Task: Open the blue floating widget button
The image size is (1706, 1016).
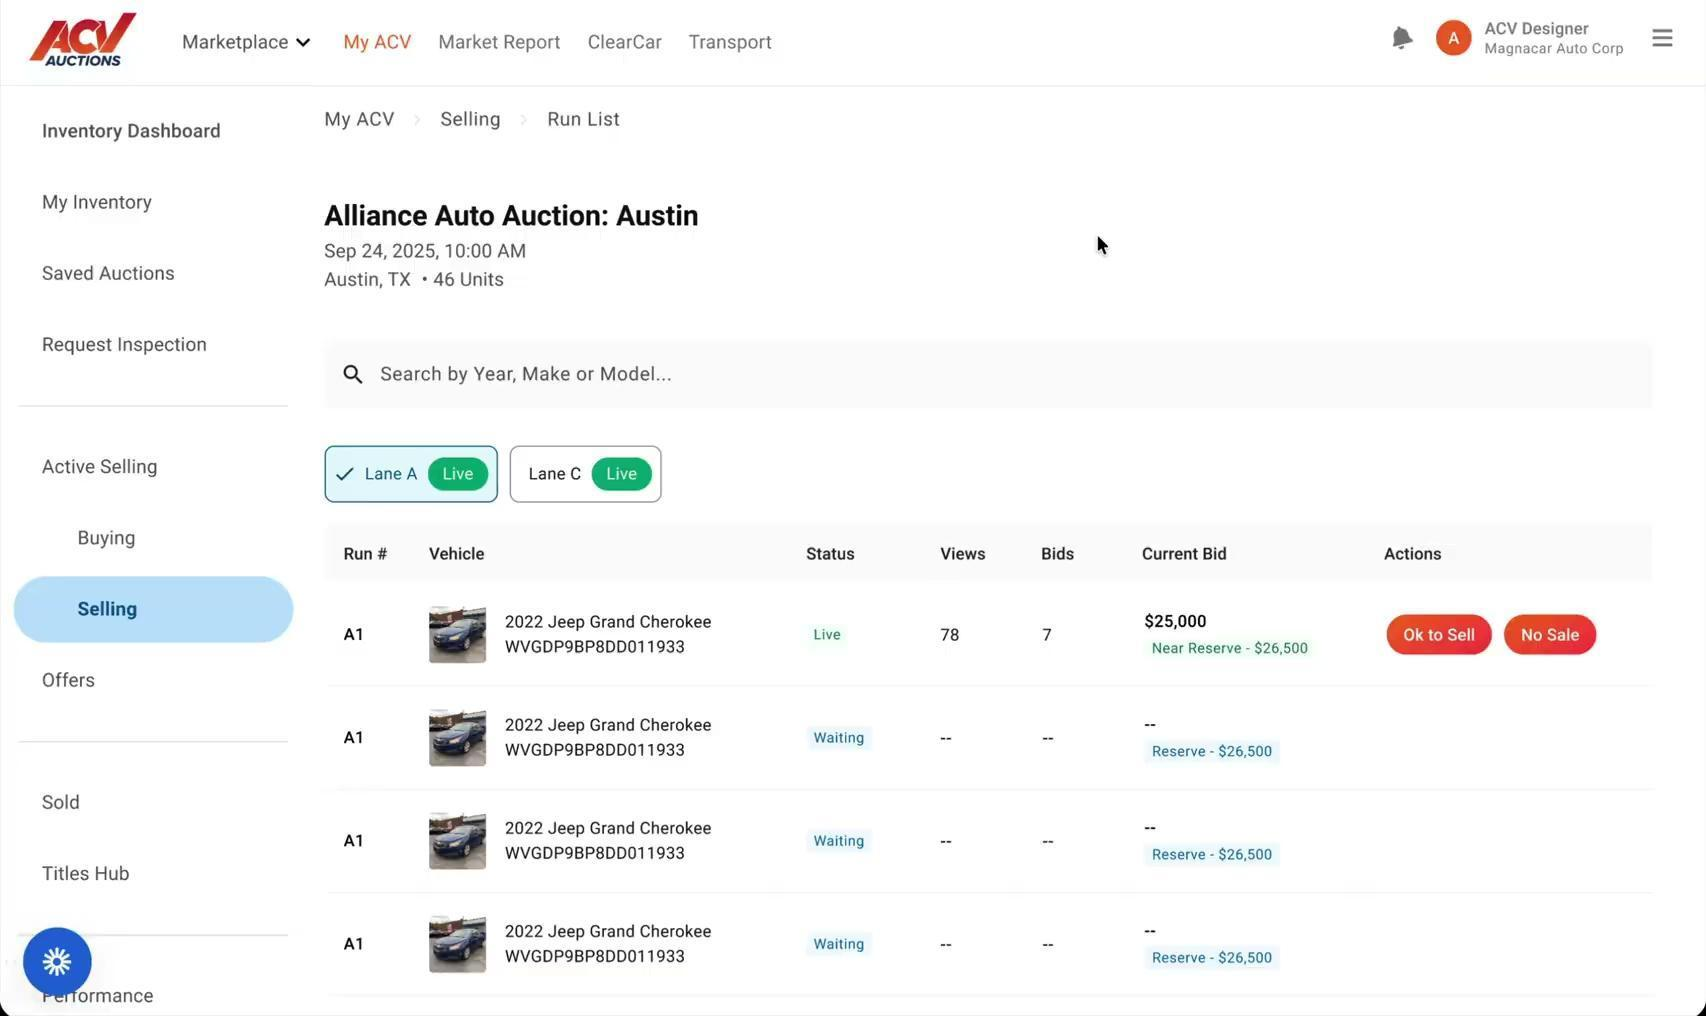Action: tap(57, 962)
